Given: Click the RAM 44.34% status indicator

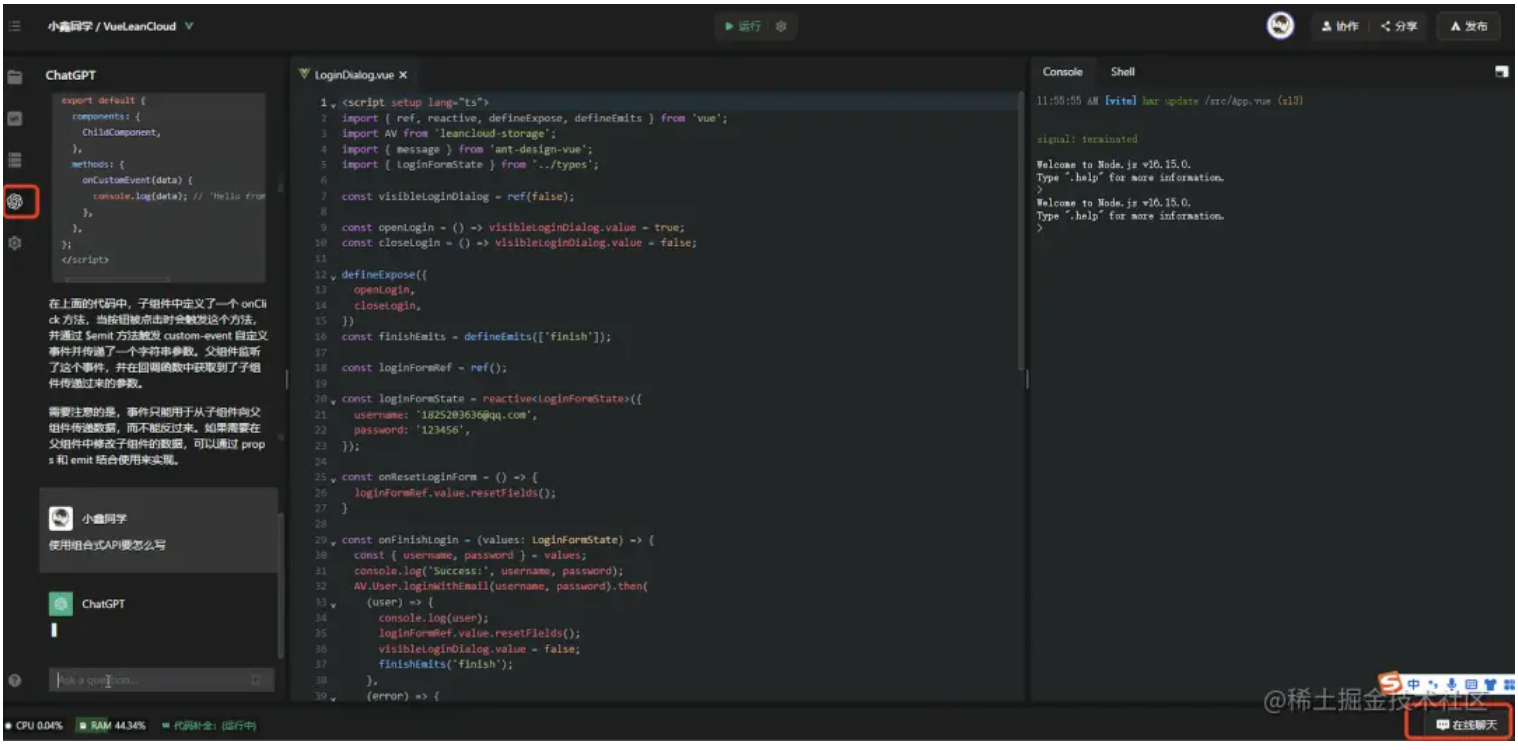Looking at the screenshot, I should click(x=112, y=725).
